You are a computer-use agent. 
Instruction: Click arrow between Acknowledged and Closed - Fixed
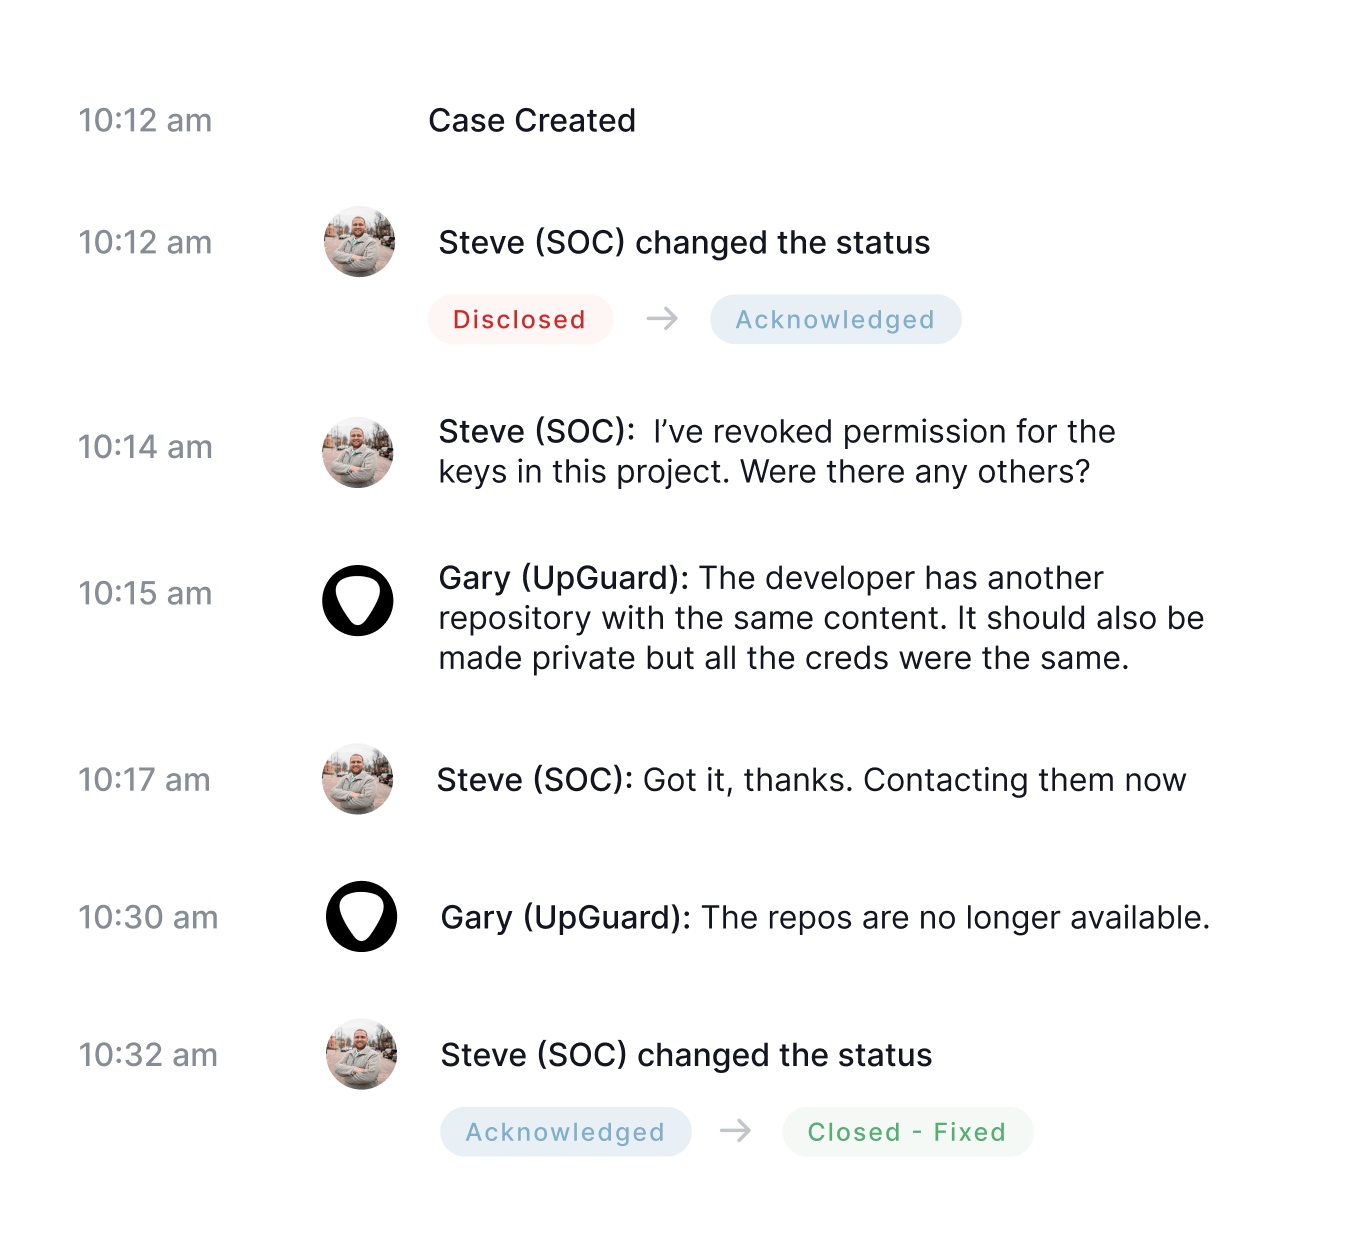736,1131
